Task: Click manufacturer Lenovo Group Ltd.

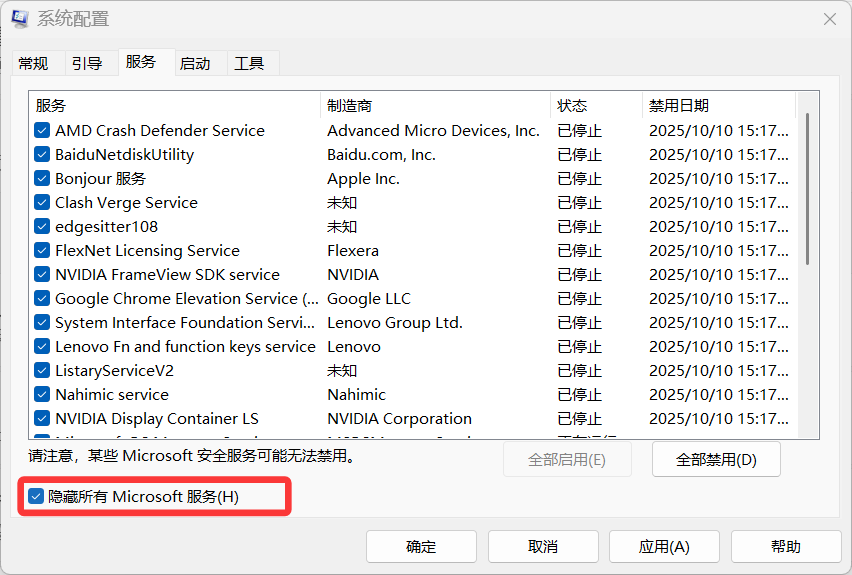Action: 394,323
